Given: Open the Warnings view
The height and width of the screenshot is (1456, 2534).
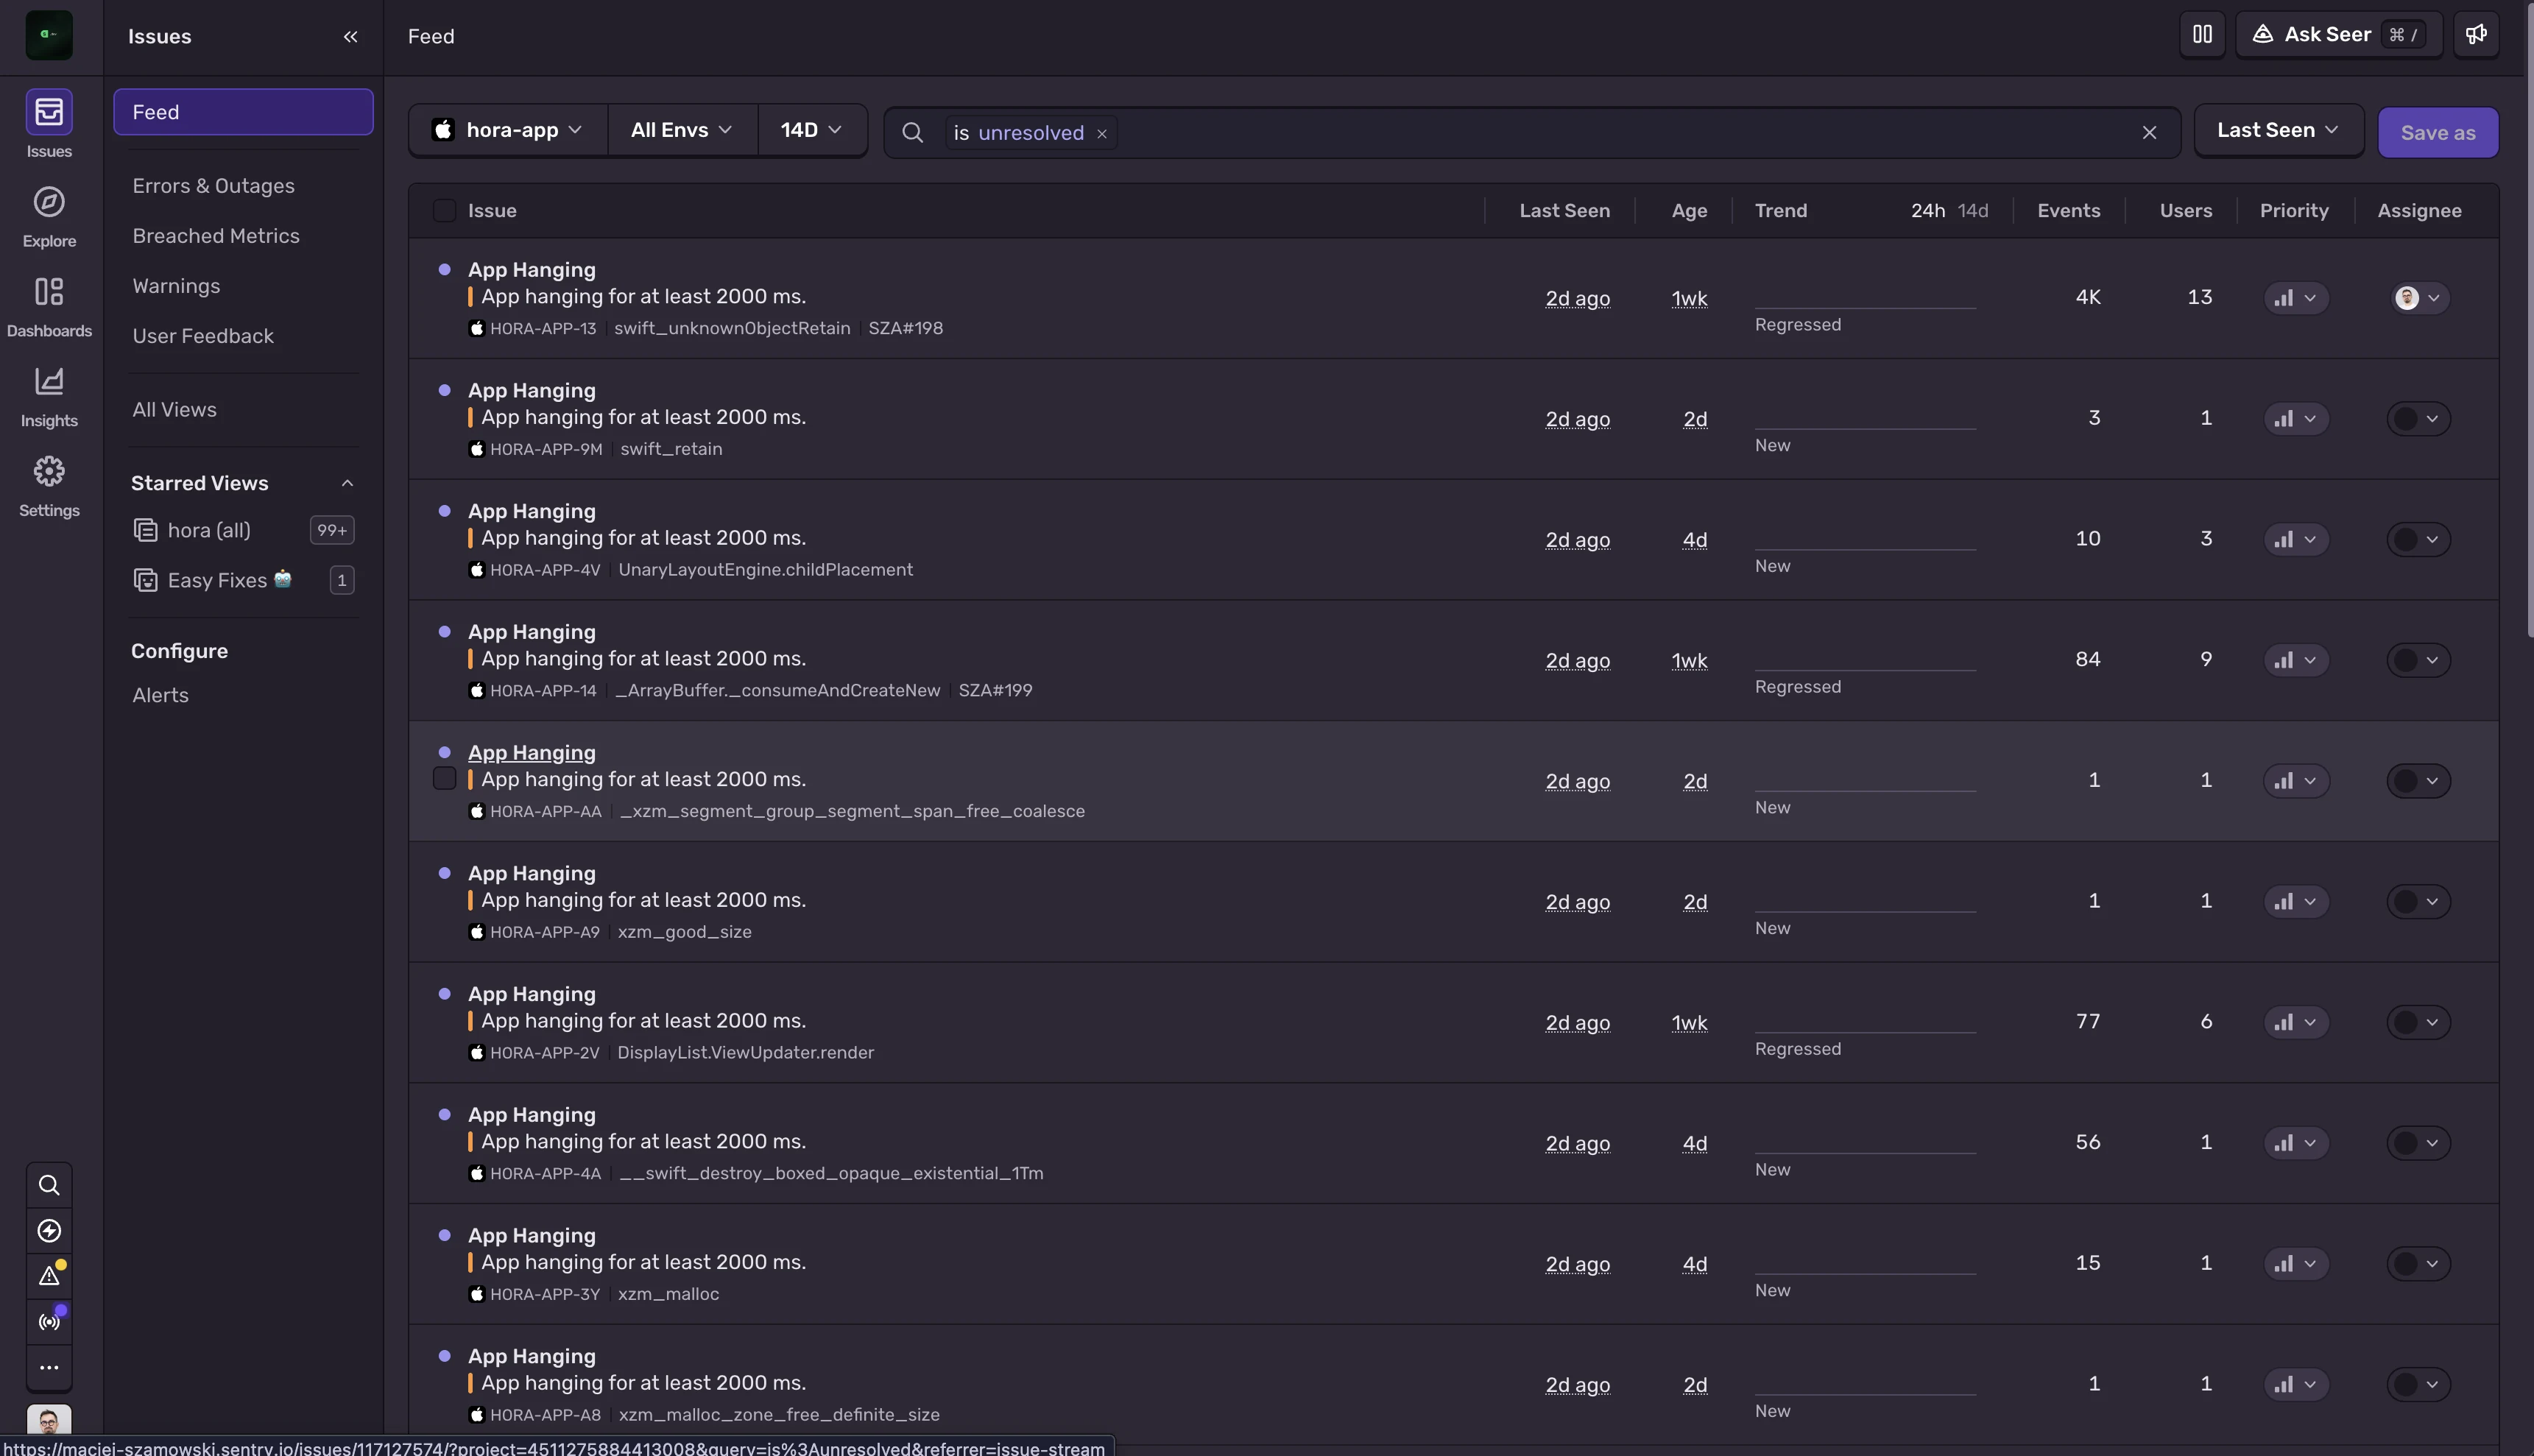Looking at the screenshot, I should click(176, 286).
